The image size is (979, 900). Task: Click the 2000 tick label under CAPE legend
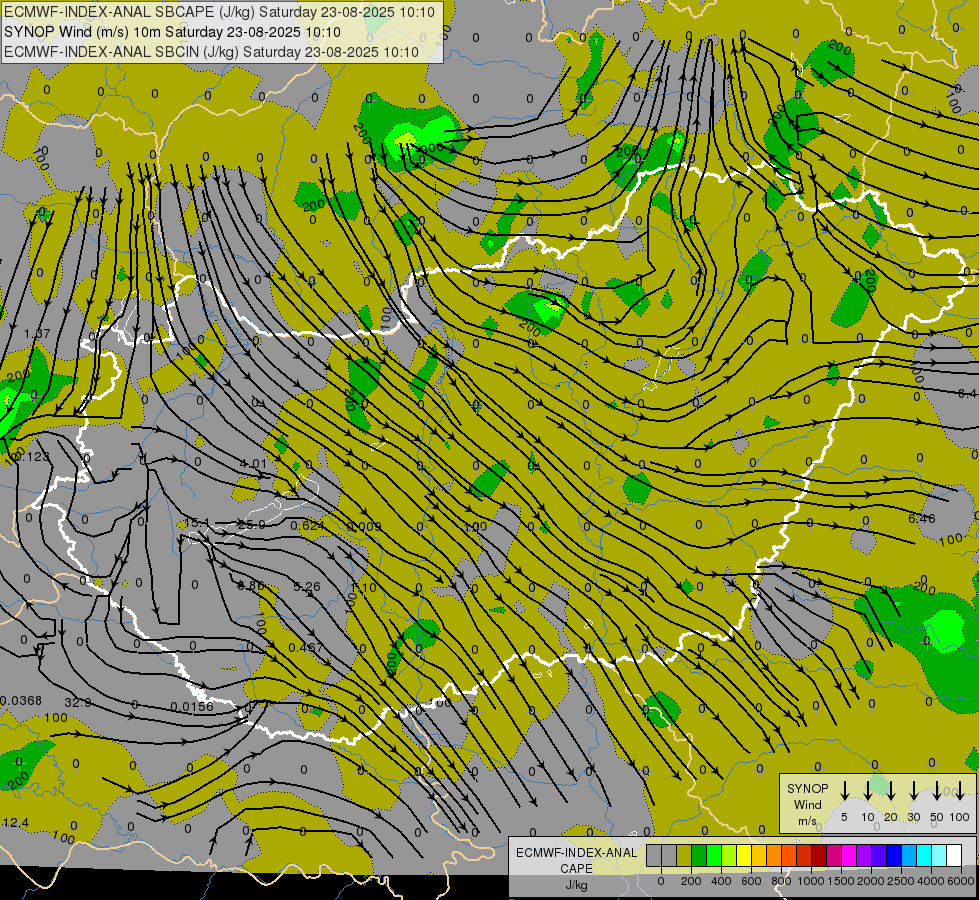click(870, 881)
